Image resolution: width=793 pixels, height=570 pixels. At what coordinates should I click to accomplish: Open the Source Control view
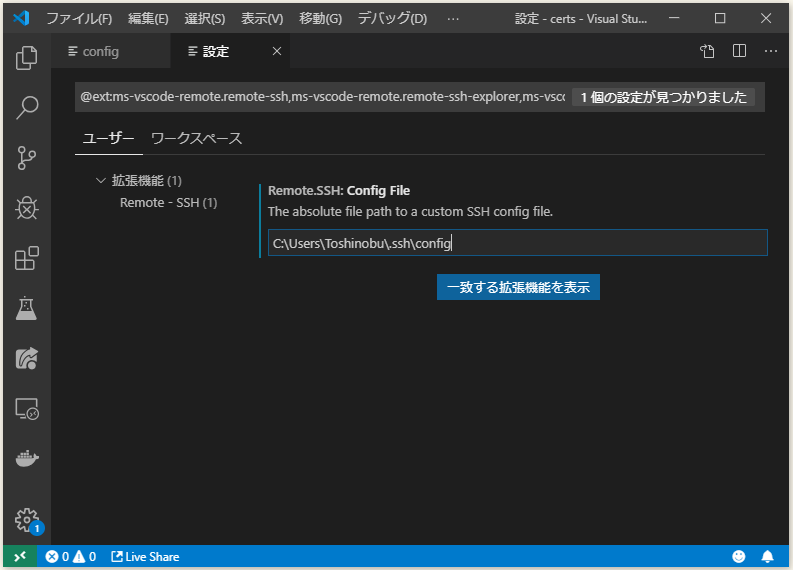pyautogui.click(x=26, y=158)
